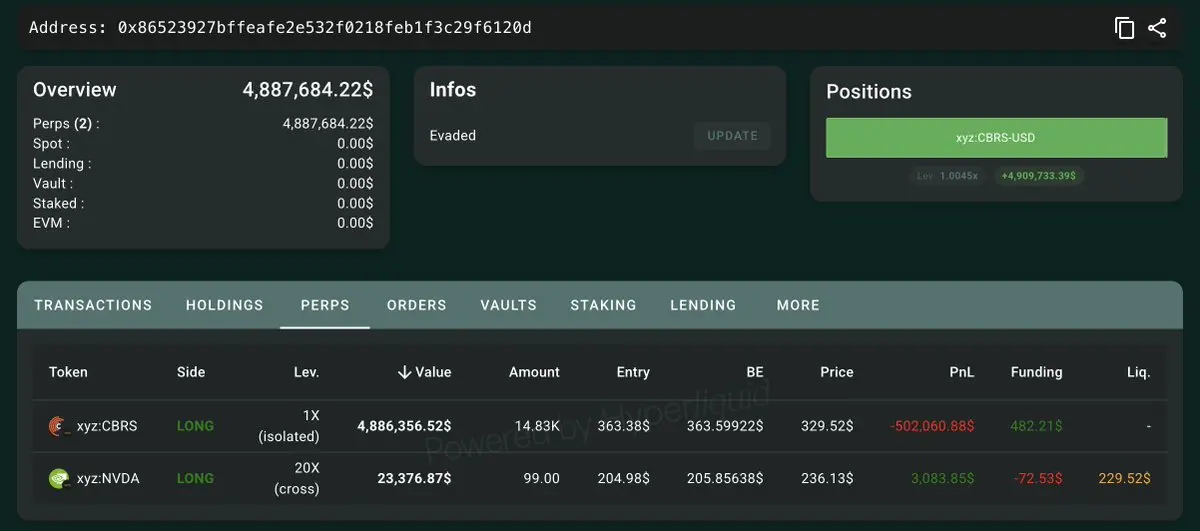
Task: Sort by the Funding column header
Action: (1036, 372)
